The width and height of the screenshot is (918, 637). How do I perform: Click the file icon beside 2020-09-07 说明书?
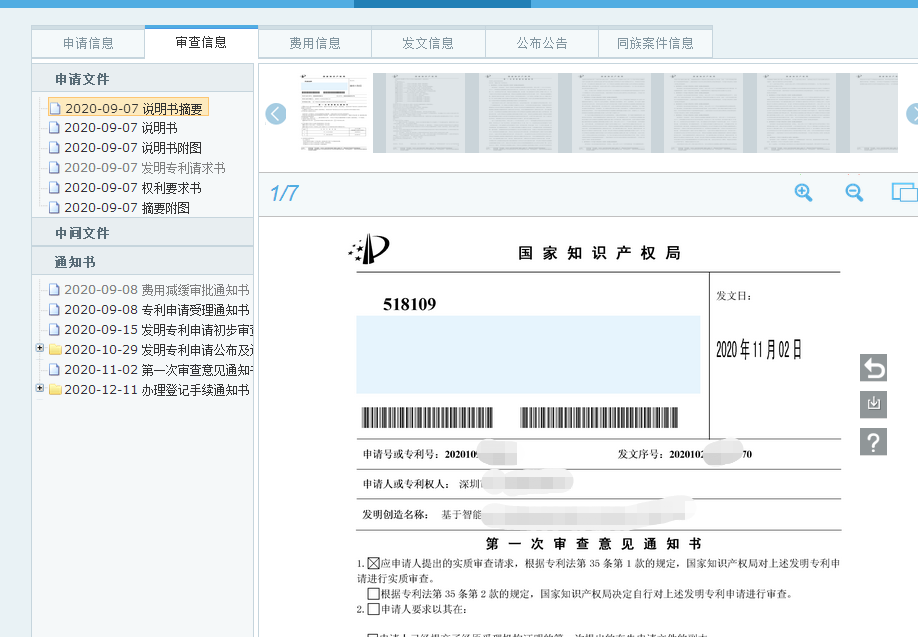(56, 127)
